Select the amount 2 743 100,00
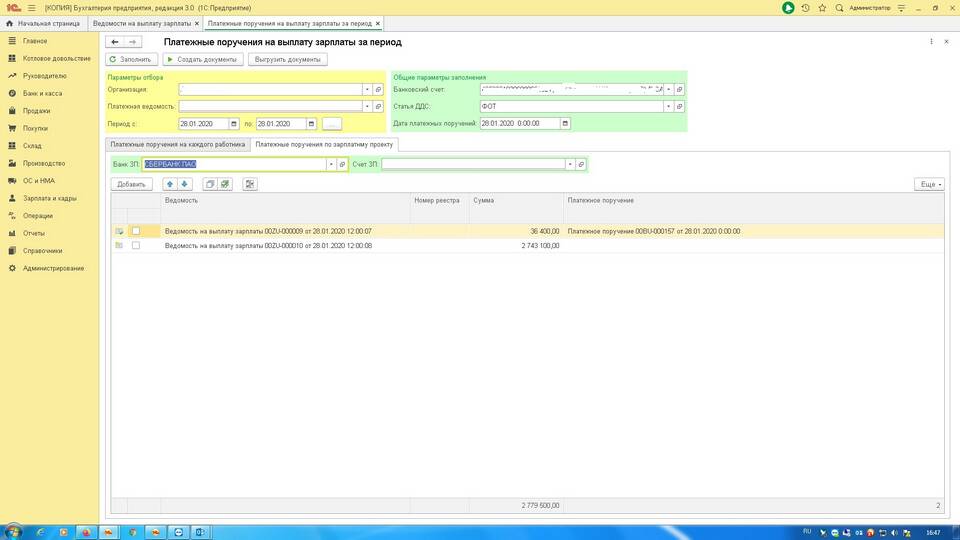The image size is (960, 540). 540,245
